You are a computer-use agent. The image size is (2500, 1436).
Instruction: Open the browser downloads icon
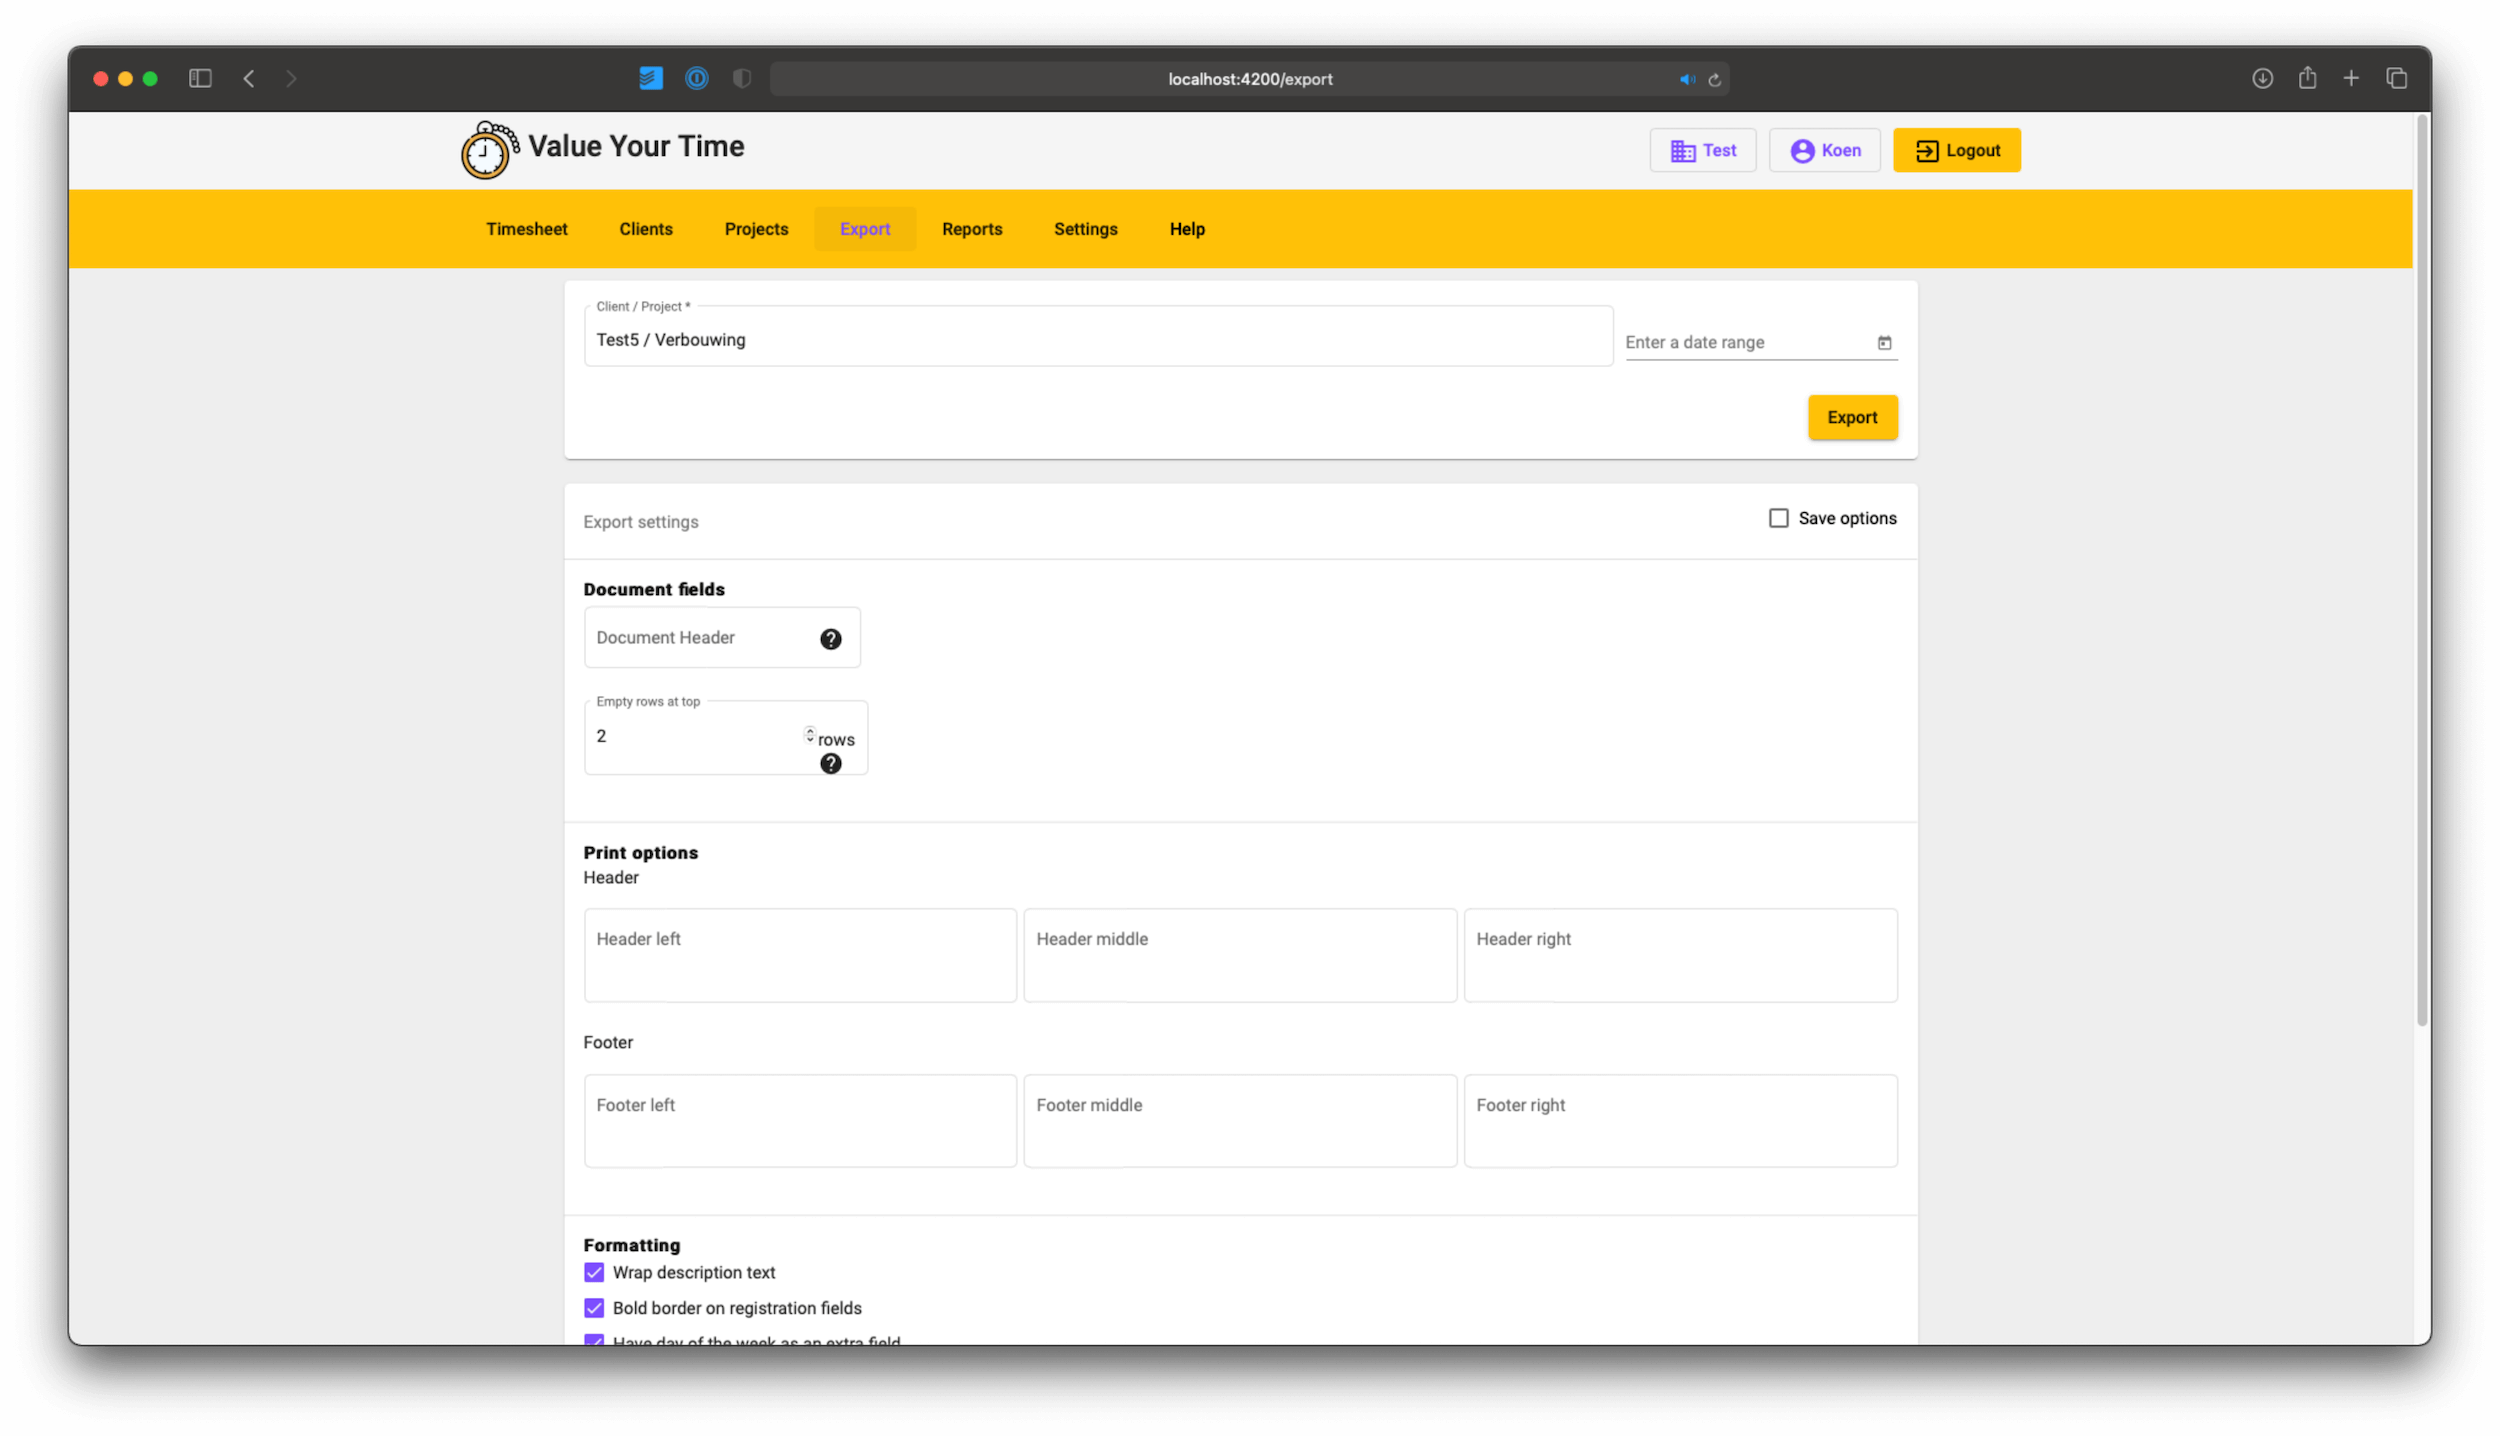coord(2262,78)
